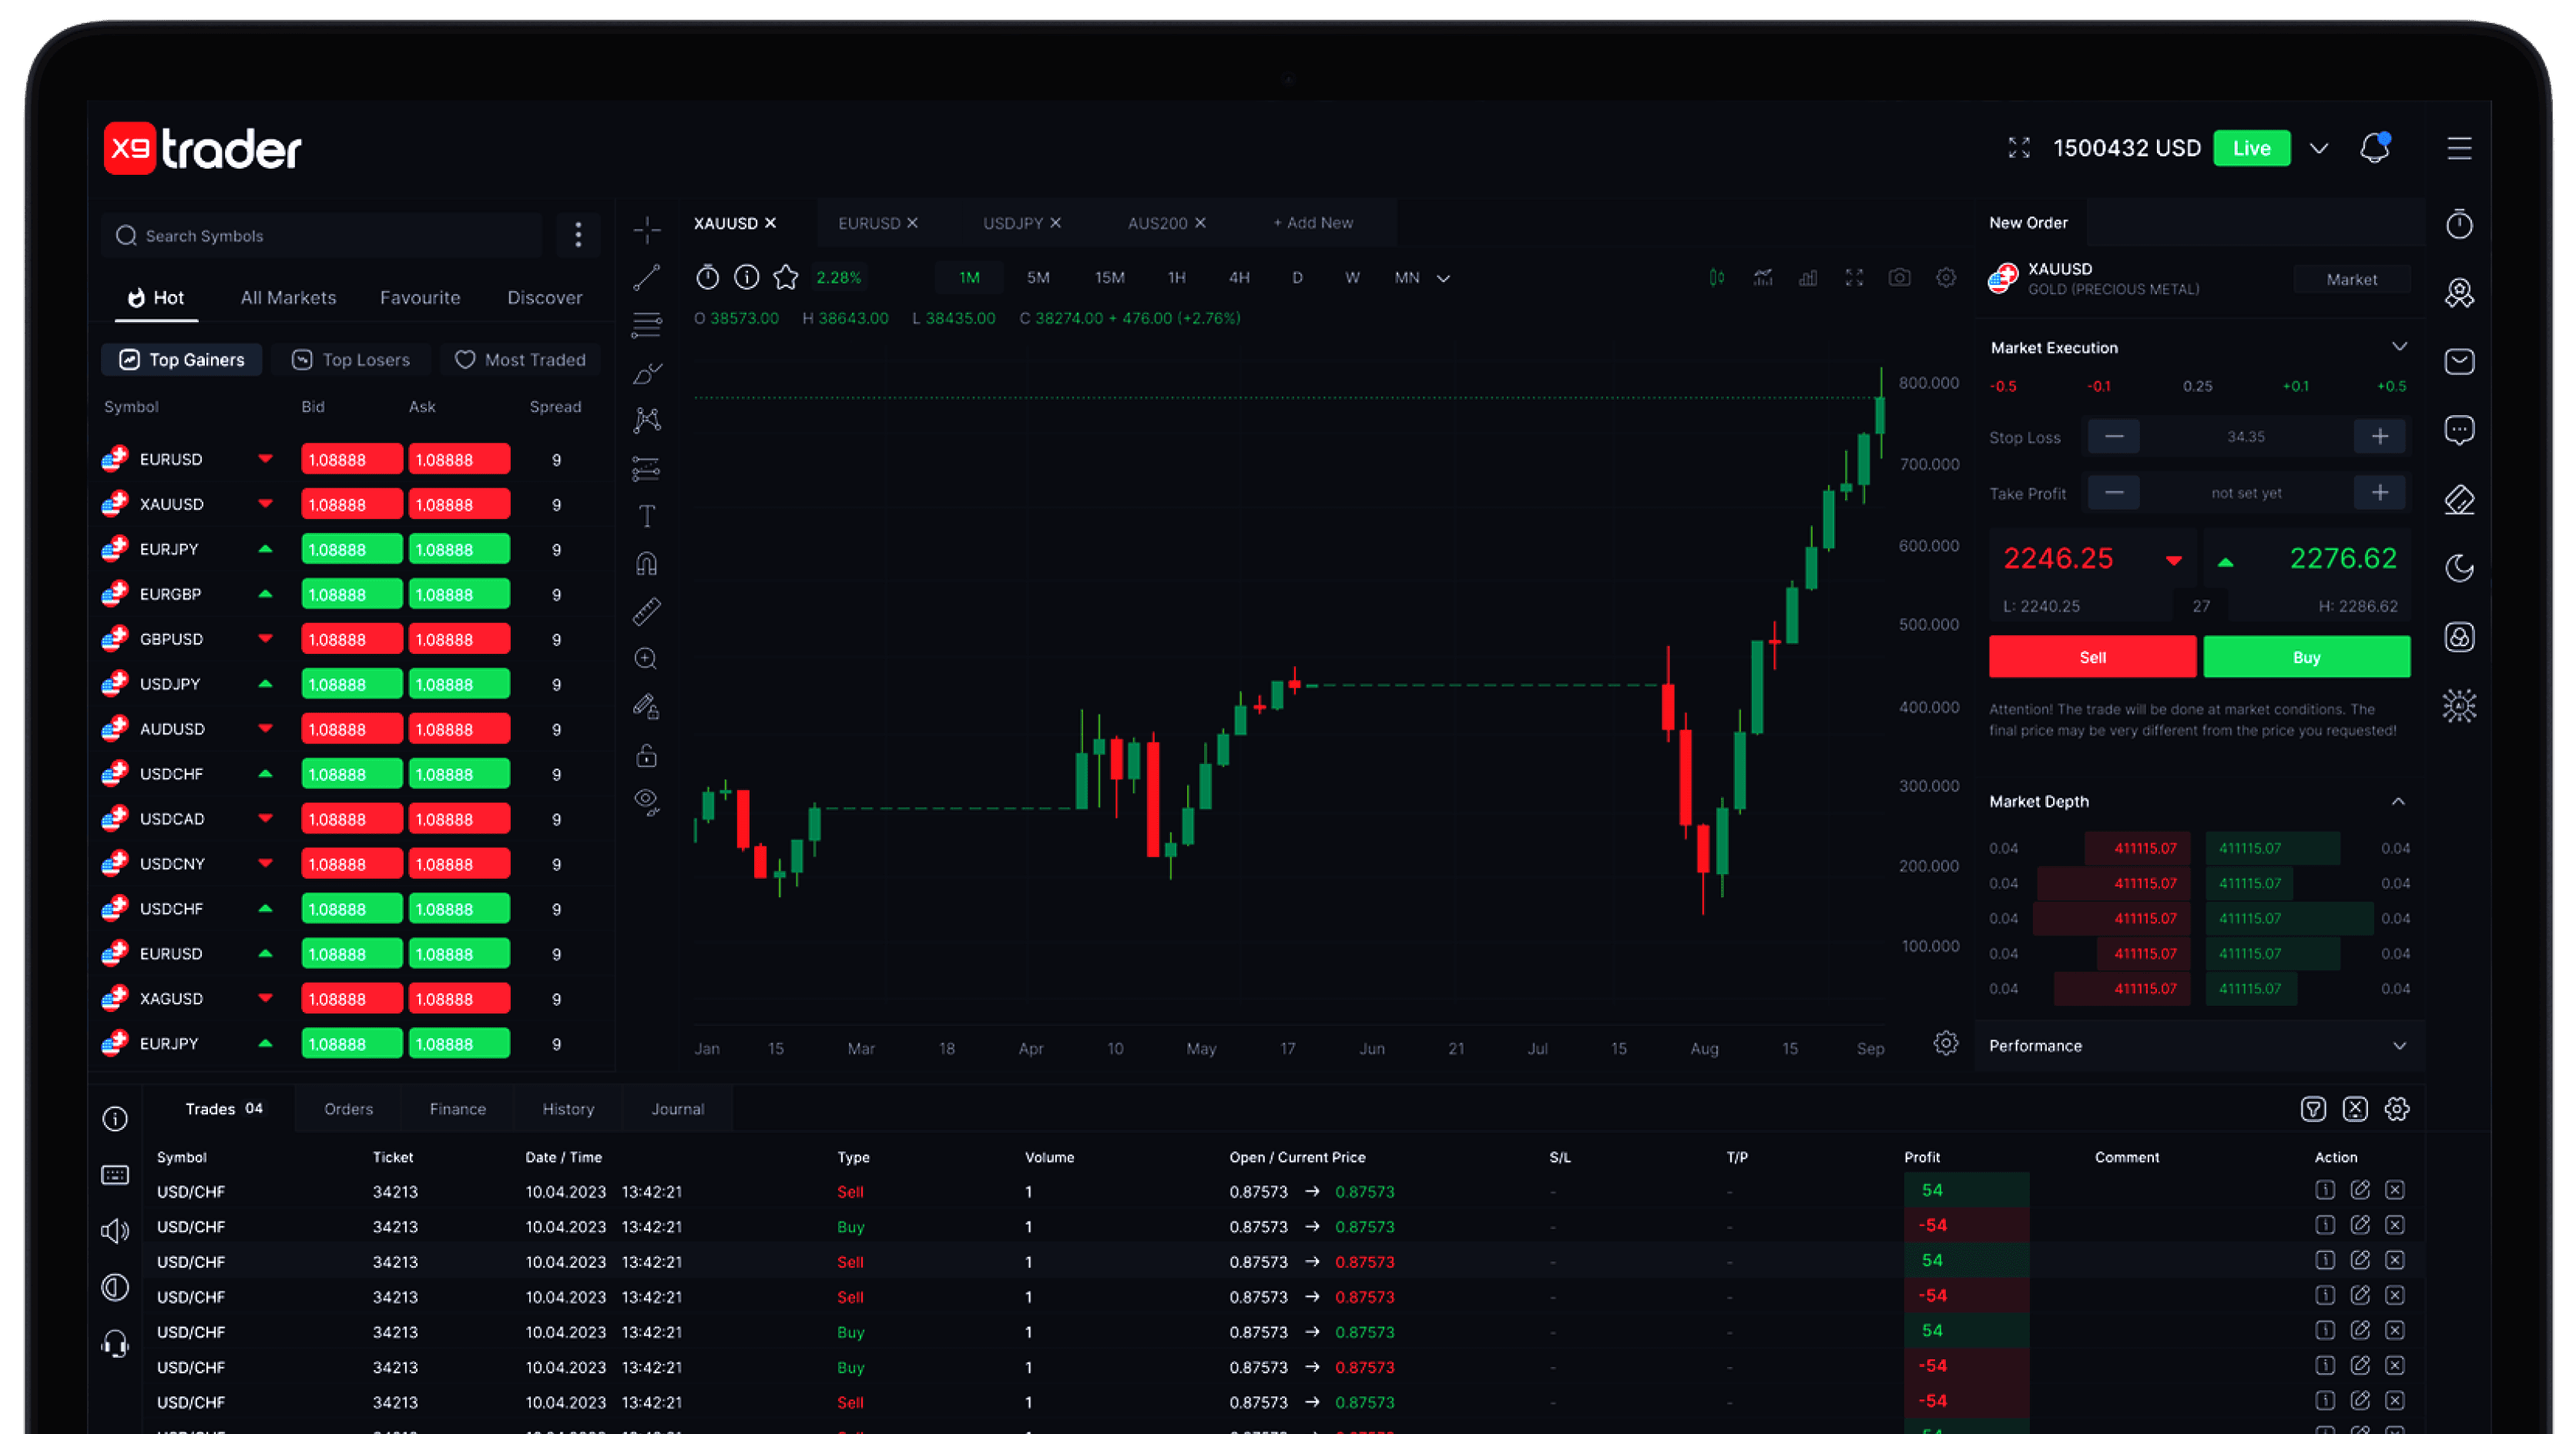Toggle the lock drawings tool
The width and height of the screenshot is (2576, 1434).
tap(647, 755)
